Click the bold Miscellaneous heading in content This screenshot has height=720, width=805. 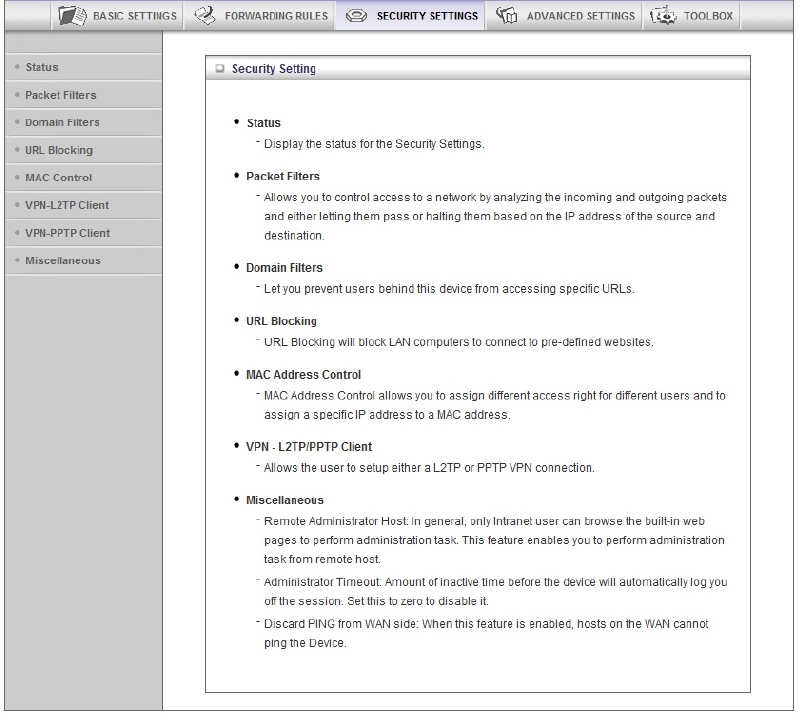(x=285, y=500)
